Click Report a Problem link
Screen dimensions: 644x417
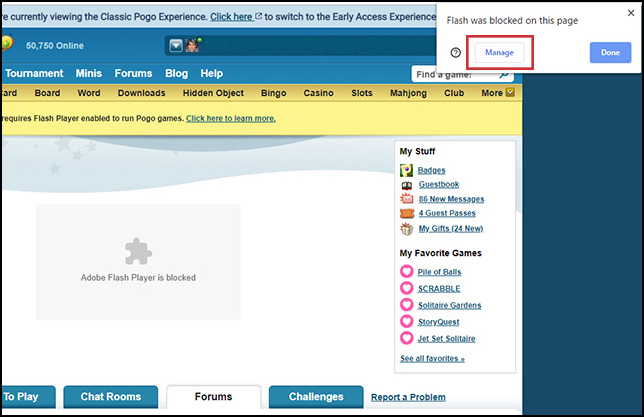[x=408, y=397]
